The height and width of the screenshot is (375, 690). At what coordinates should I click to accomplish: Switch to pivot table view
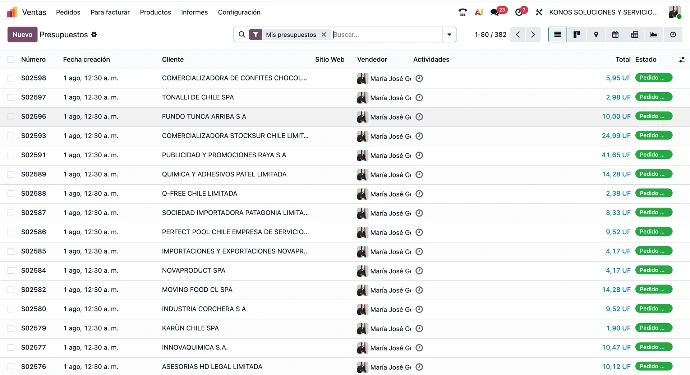tap(635, 34)
